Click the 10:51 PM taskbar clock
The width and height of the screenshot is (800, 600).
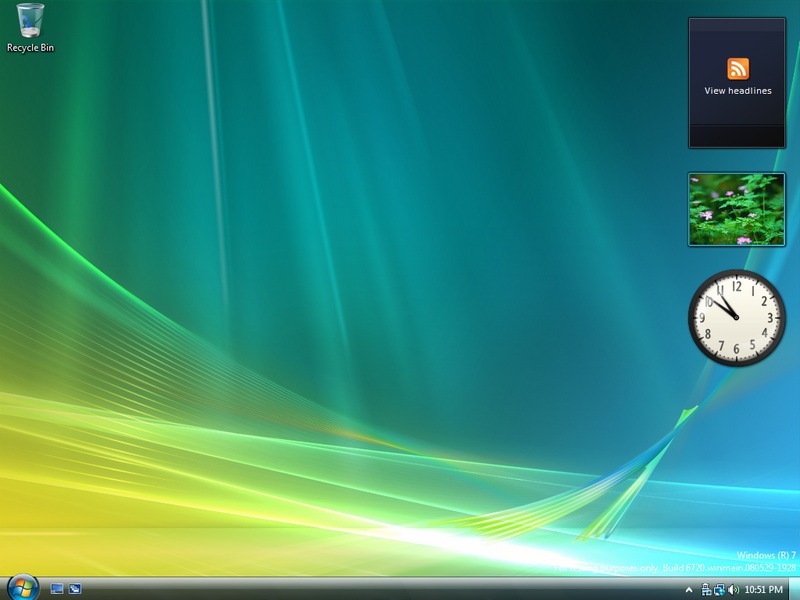pyautogui.click(x=763, y=590)
